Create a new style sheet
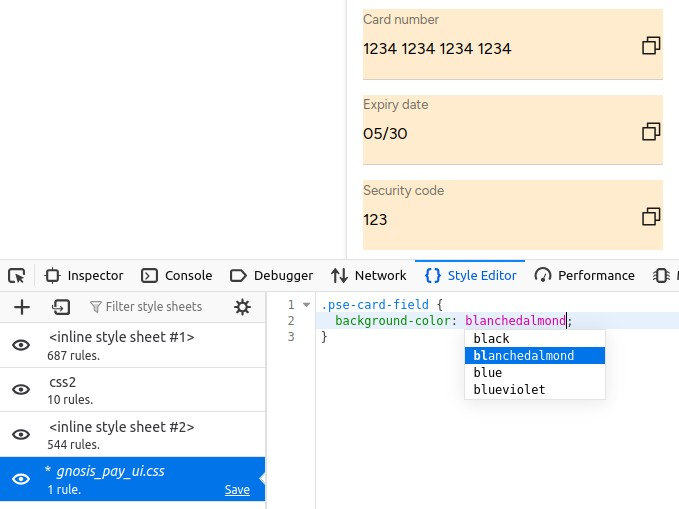This screenshot has height=509, width=679. [22, 307]
